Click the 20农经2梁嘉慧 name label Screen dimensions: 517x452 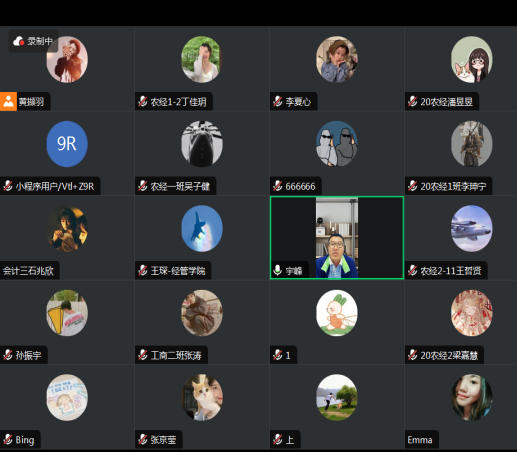click(x=449, y=355)
